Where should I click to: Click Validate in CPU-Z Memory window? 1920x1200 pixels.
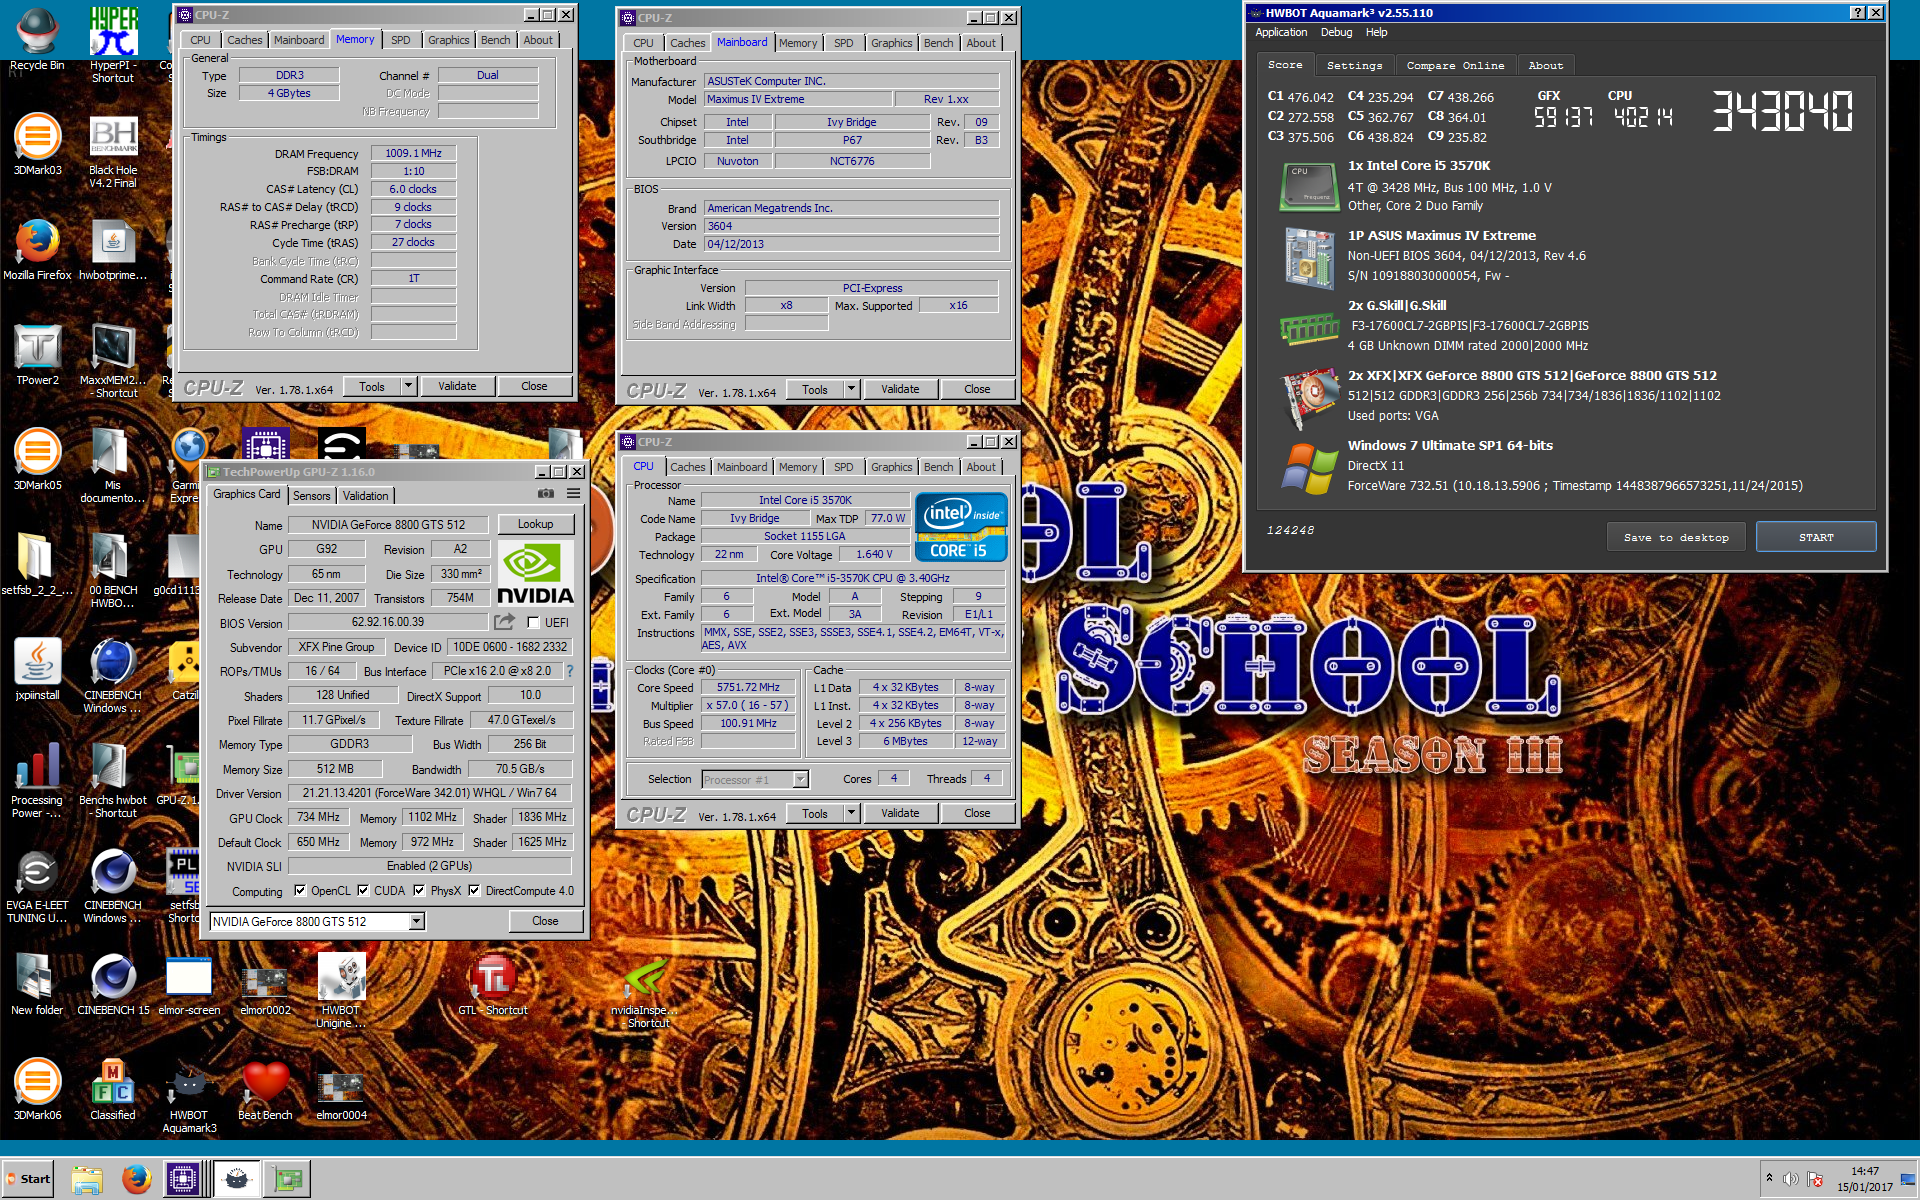pos(457,386)
